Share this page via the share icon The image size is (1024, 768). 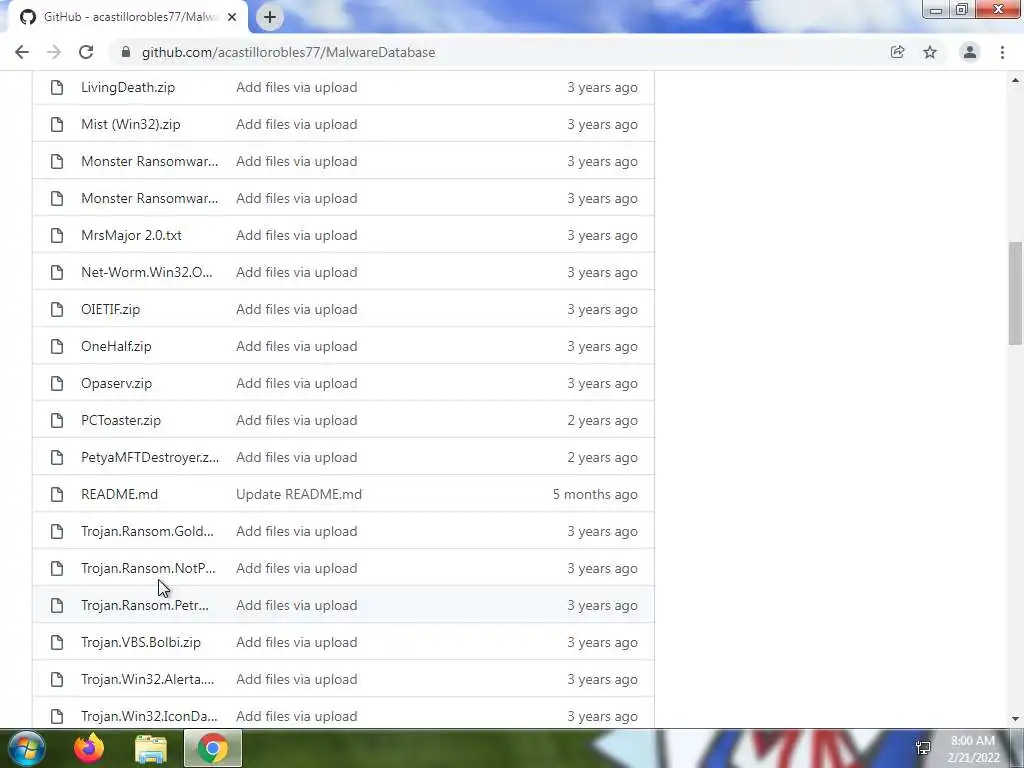pos(897,52)
